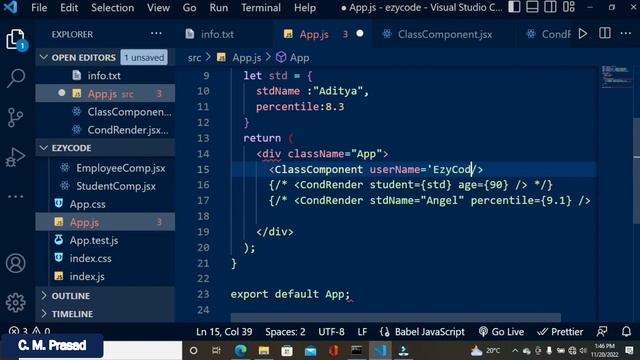Open the Explorer view in activity bar
This screenshot has height=360, width=640.
tap(16, 40)
